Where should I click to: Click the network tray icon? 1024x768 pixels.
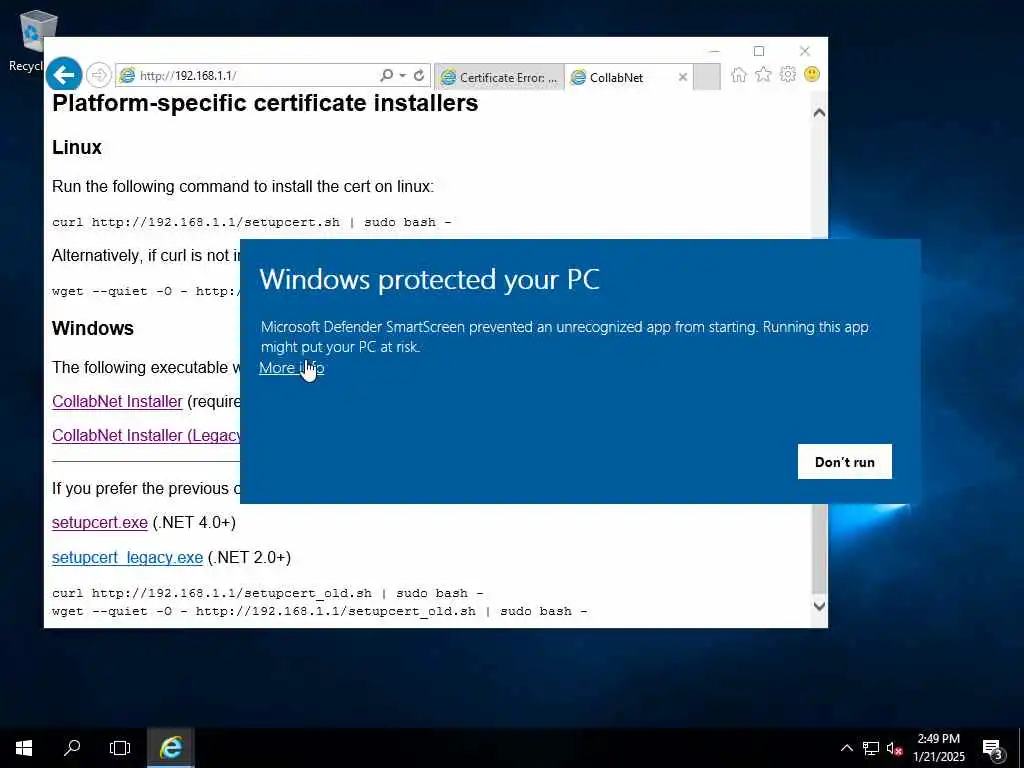coord(871,748)
